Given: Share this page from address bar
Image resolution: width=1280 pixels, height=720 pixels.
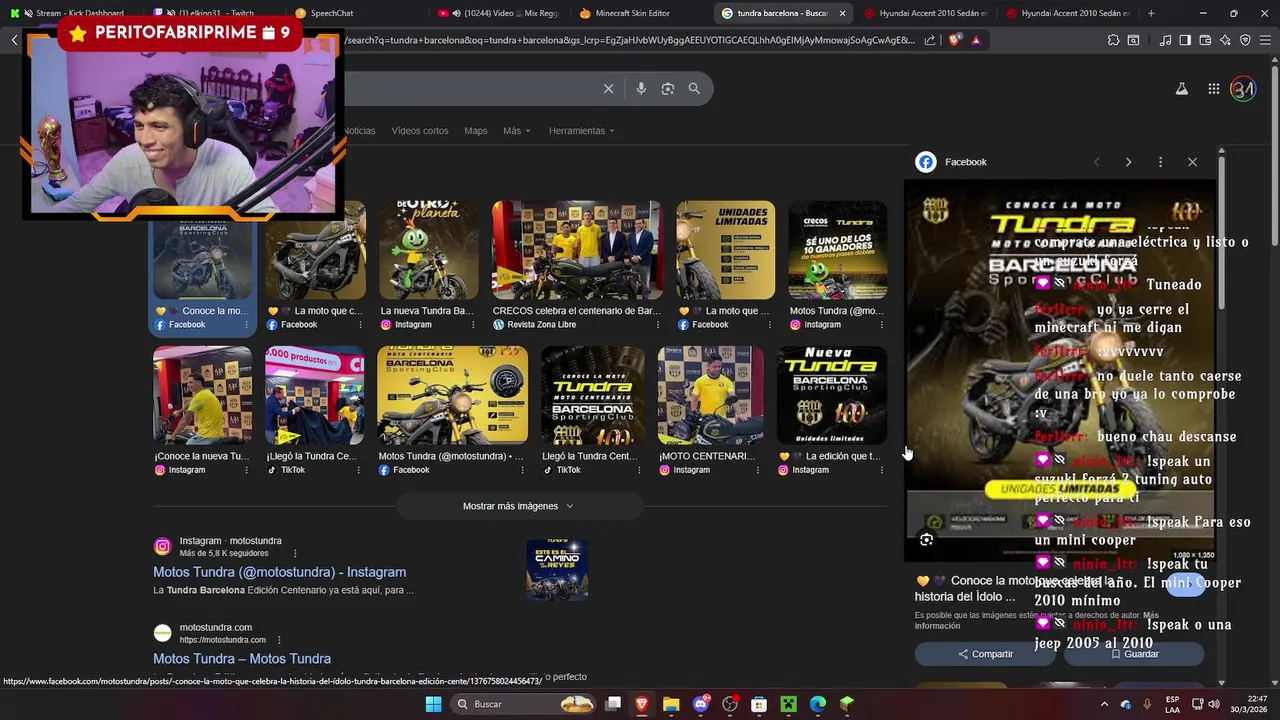Looking at the screenshot, I should click(x=930, y=40).
